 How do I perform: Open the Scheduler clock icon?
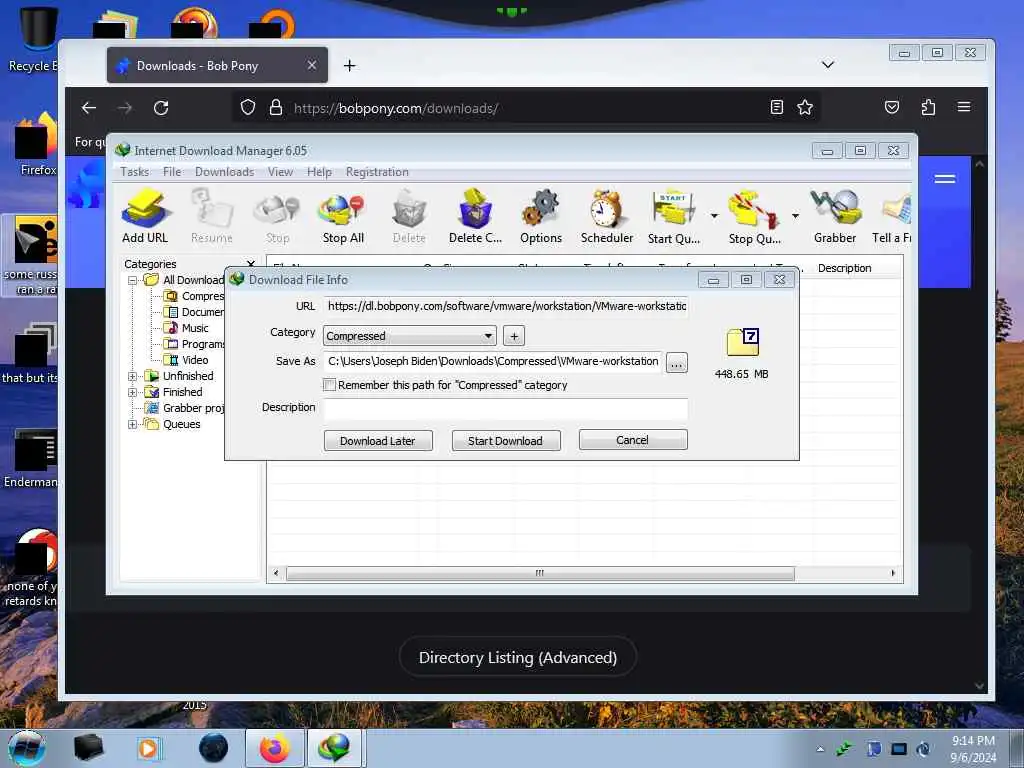point(607,216)
